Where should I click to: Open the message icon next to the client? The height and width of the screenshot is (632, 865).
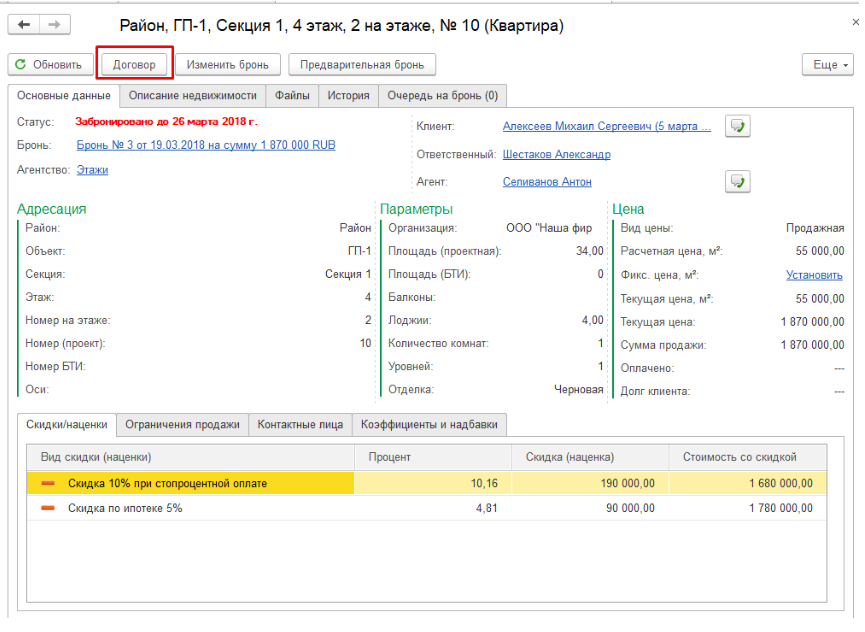[738, 126]
